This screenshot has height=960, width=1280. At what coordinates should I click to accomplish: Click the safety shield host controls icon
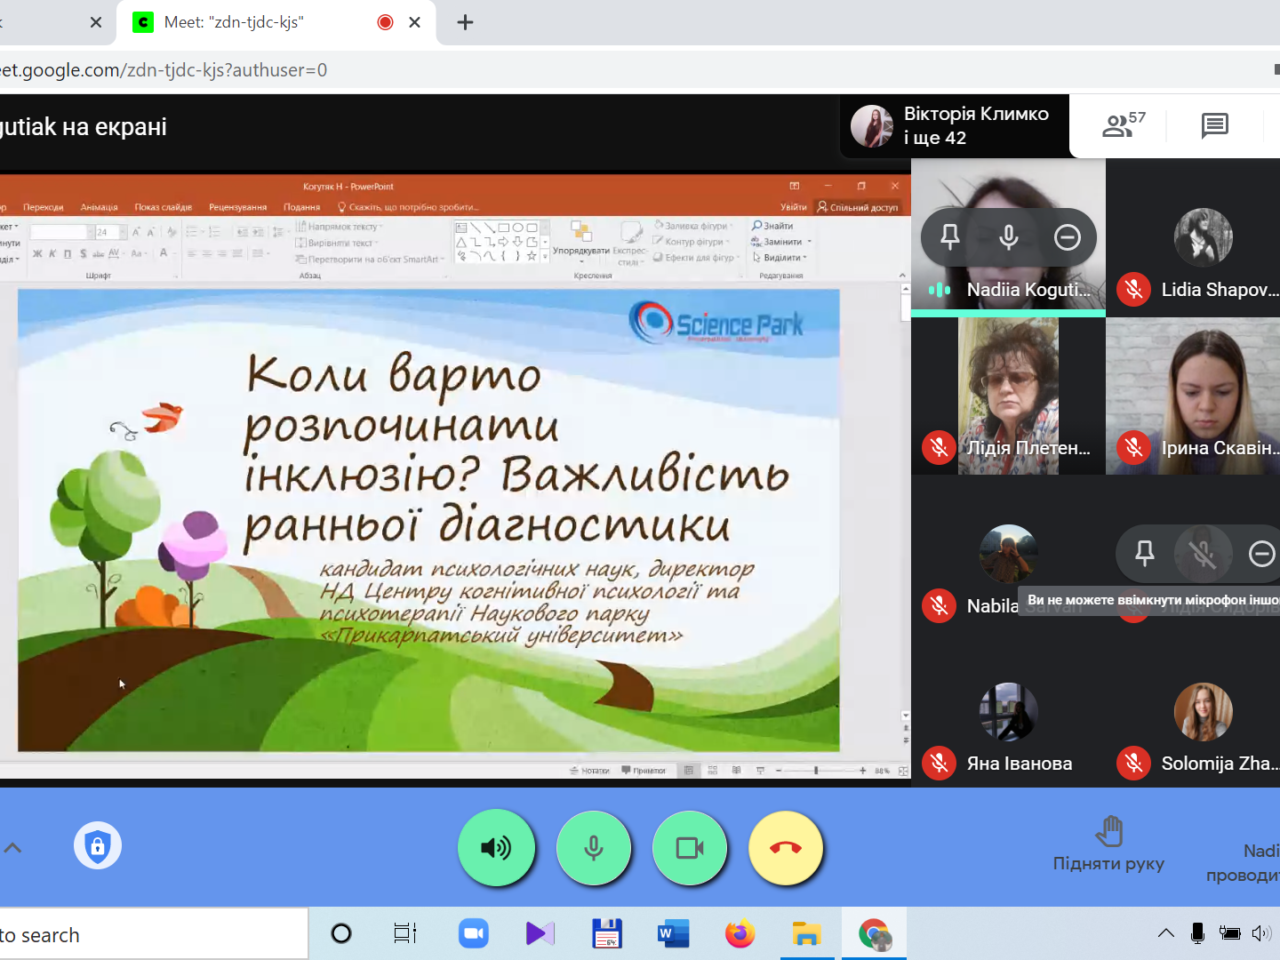pyautogui.click(x=97, y=846)
